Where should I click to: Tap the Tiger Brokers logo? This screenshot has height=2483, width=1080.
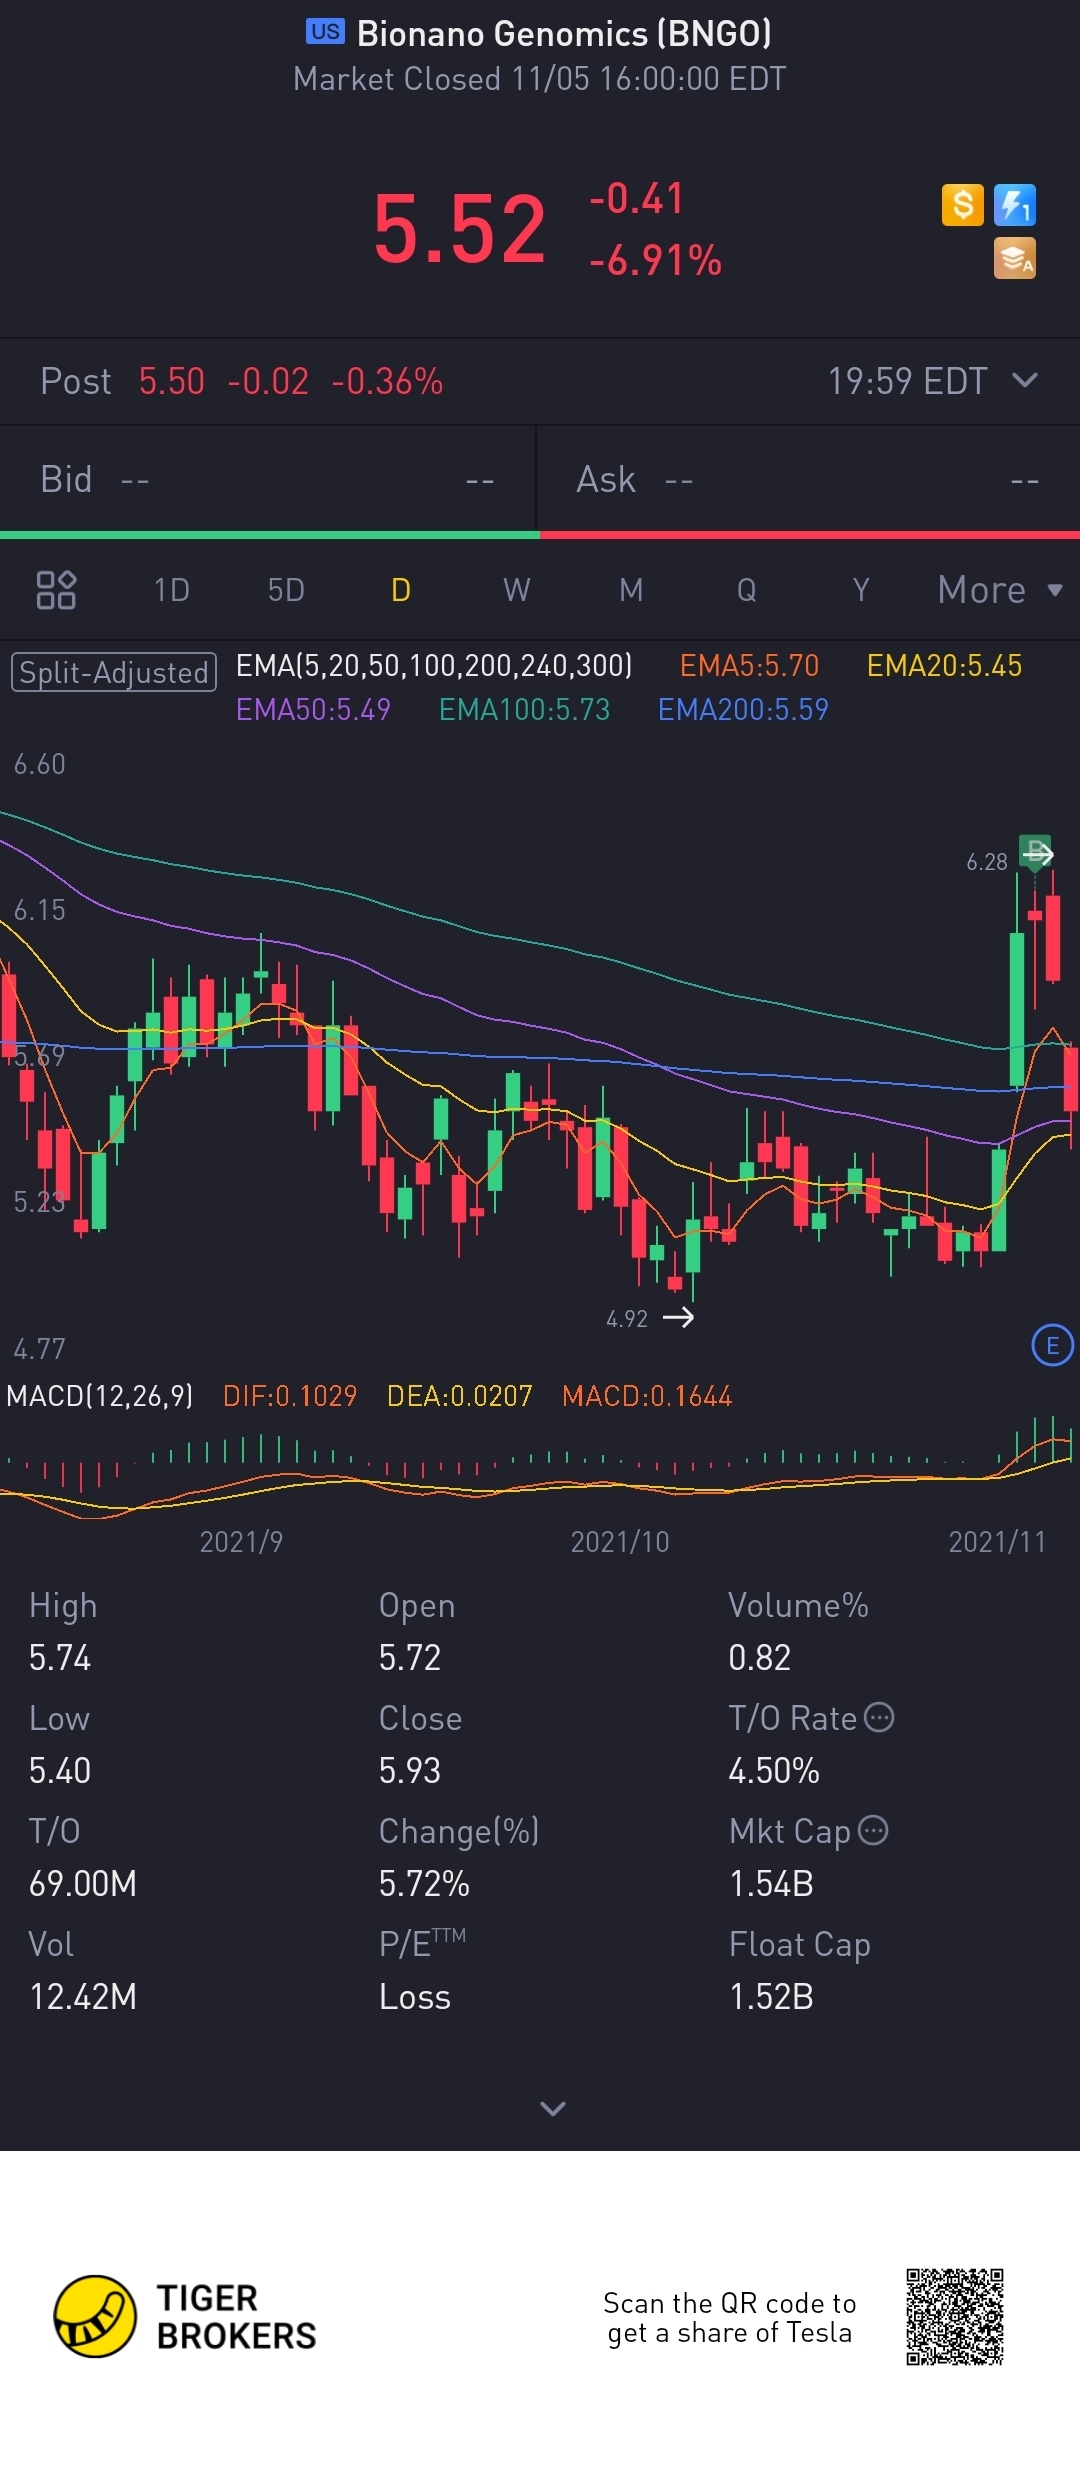point(185,2316)
